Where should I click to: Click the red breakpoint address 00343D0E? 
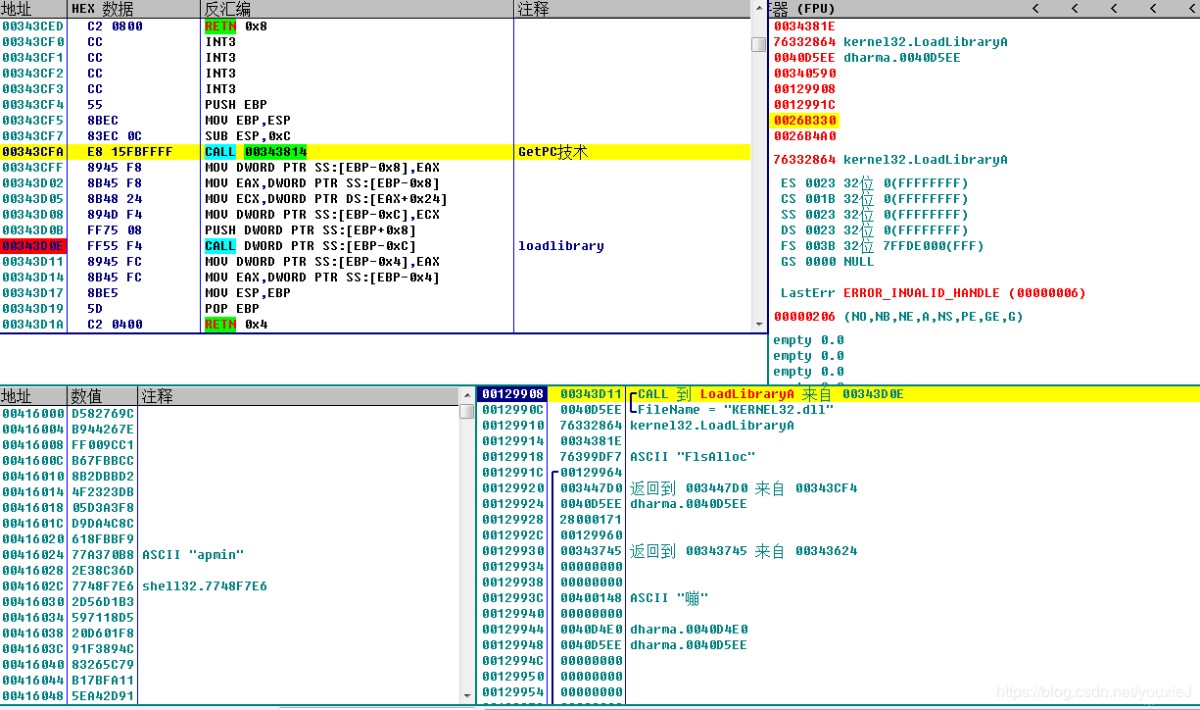pos(33,246)
